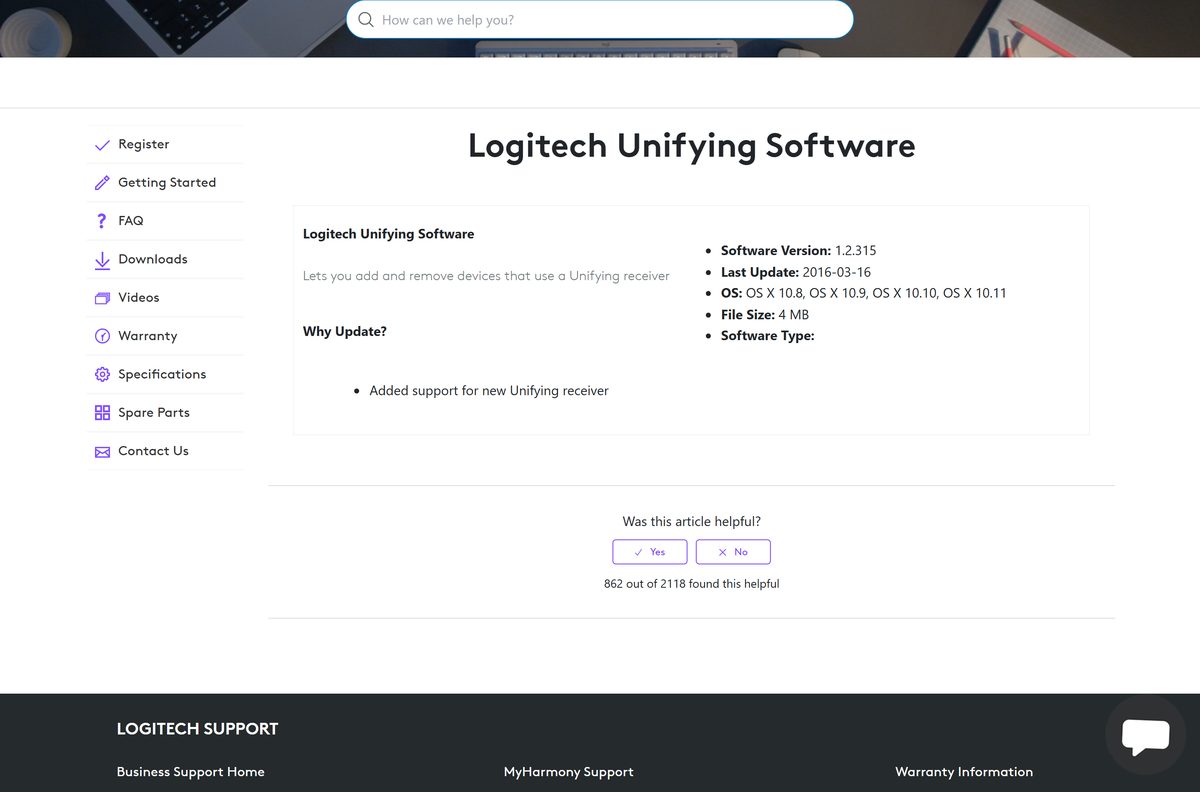Click the 'File Size: 4 MB' line
The image size is (1200, 792).
point(764,315)
